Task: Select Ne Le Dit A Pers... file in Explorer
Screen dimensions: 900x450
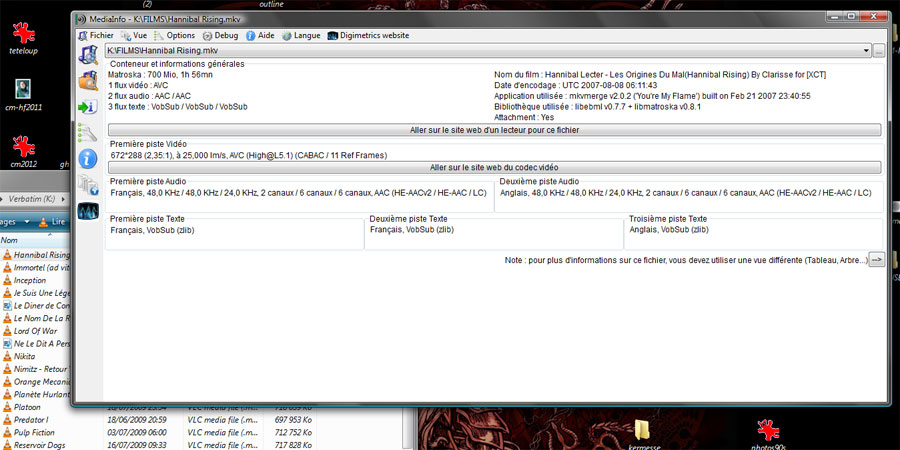Action: (x=36, y=343)
